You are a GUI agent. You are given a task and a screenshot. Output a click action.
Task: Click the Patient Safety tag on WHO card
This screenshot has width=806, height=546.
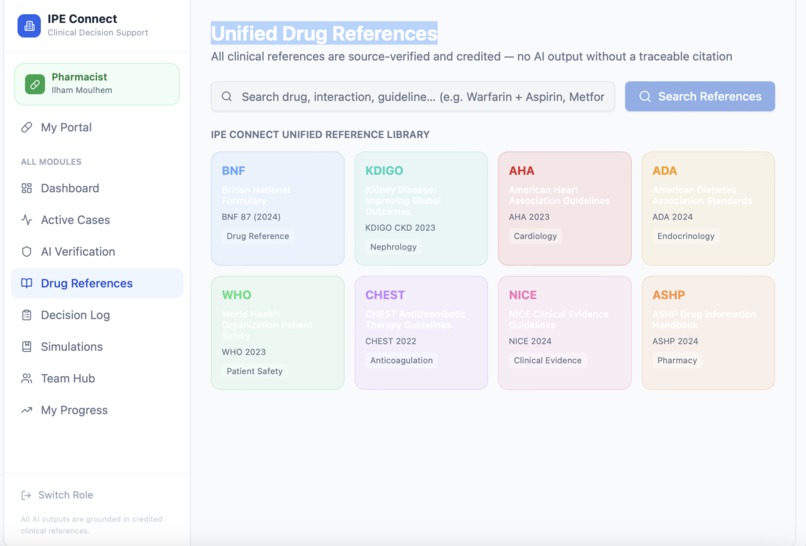click(x=254, y=371)
